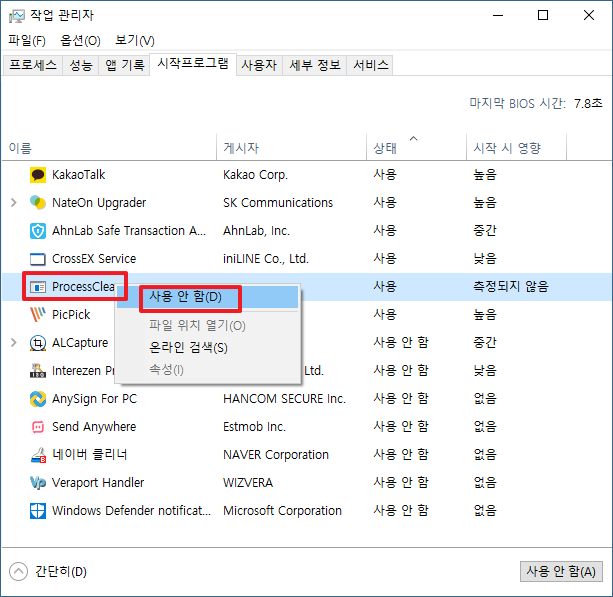Click the Task Manager title bar icon

tap(16, 16)
